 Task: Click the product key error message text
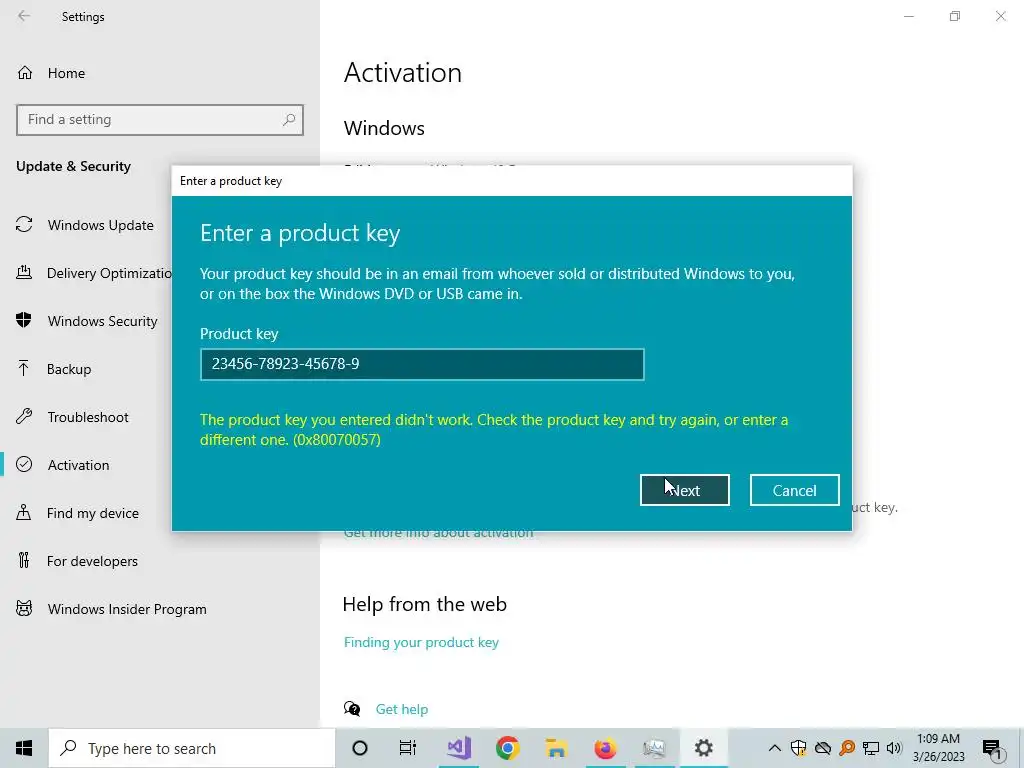(494, 429)
